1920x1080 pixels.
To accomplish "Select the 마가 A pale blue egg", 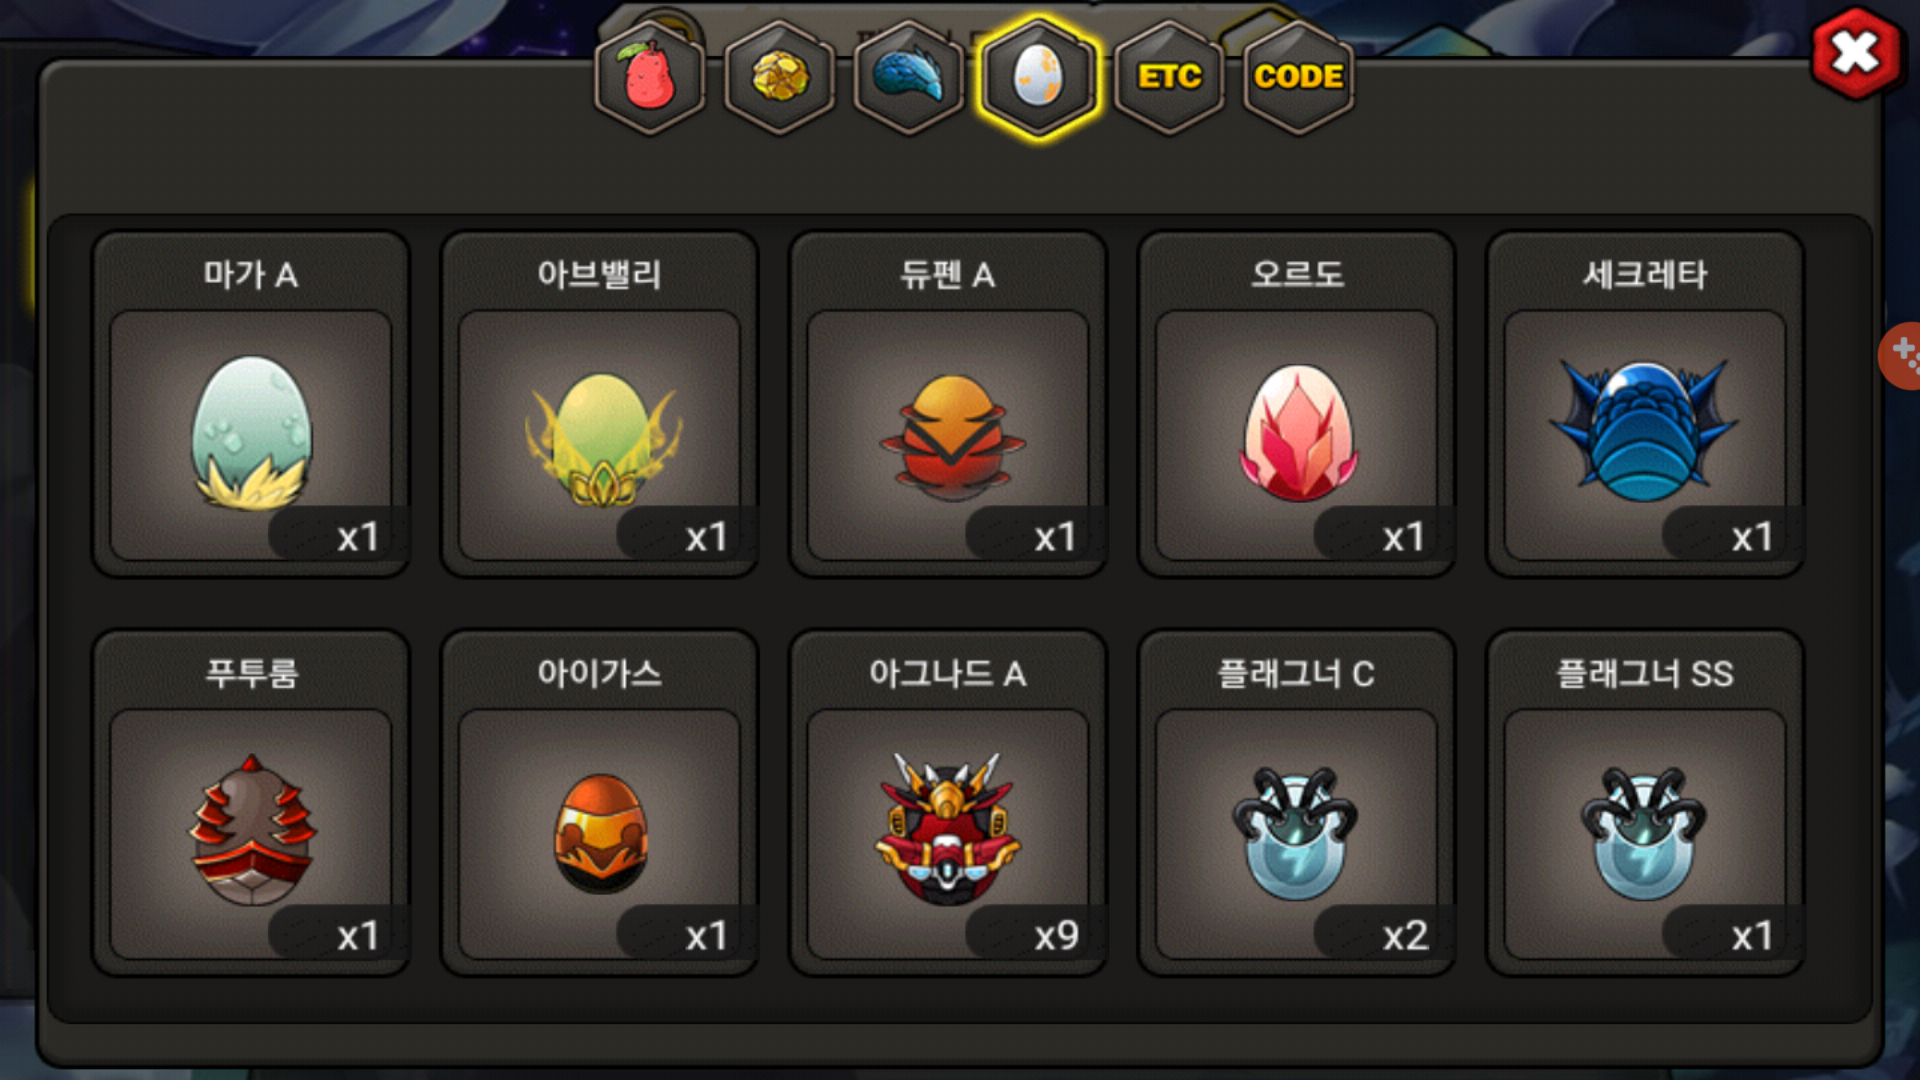I will (250, 434).
